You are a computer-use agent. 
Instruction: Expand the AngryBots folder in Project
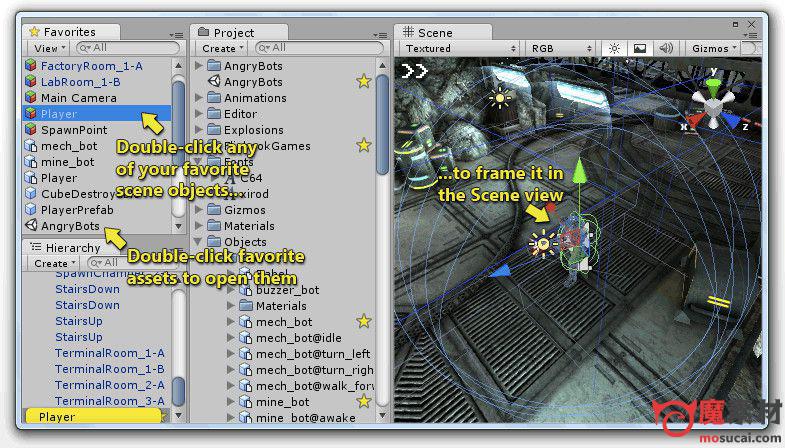[x=199, y=66]
